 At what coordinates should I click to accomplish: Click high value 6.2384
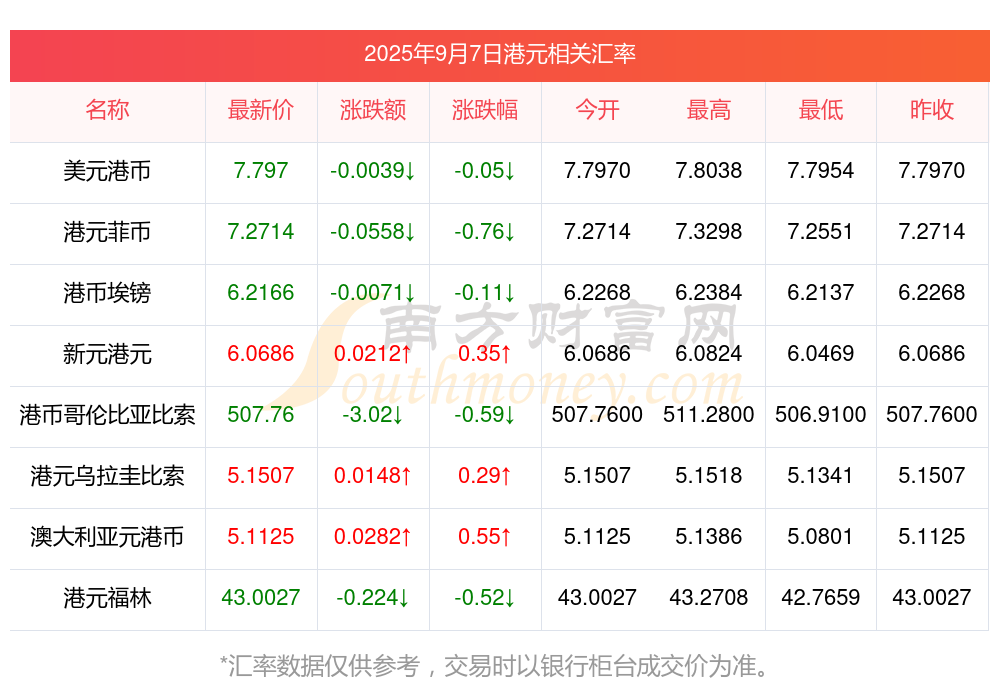709,292
